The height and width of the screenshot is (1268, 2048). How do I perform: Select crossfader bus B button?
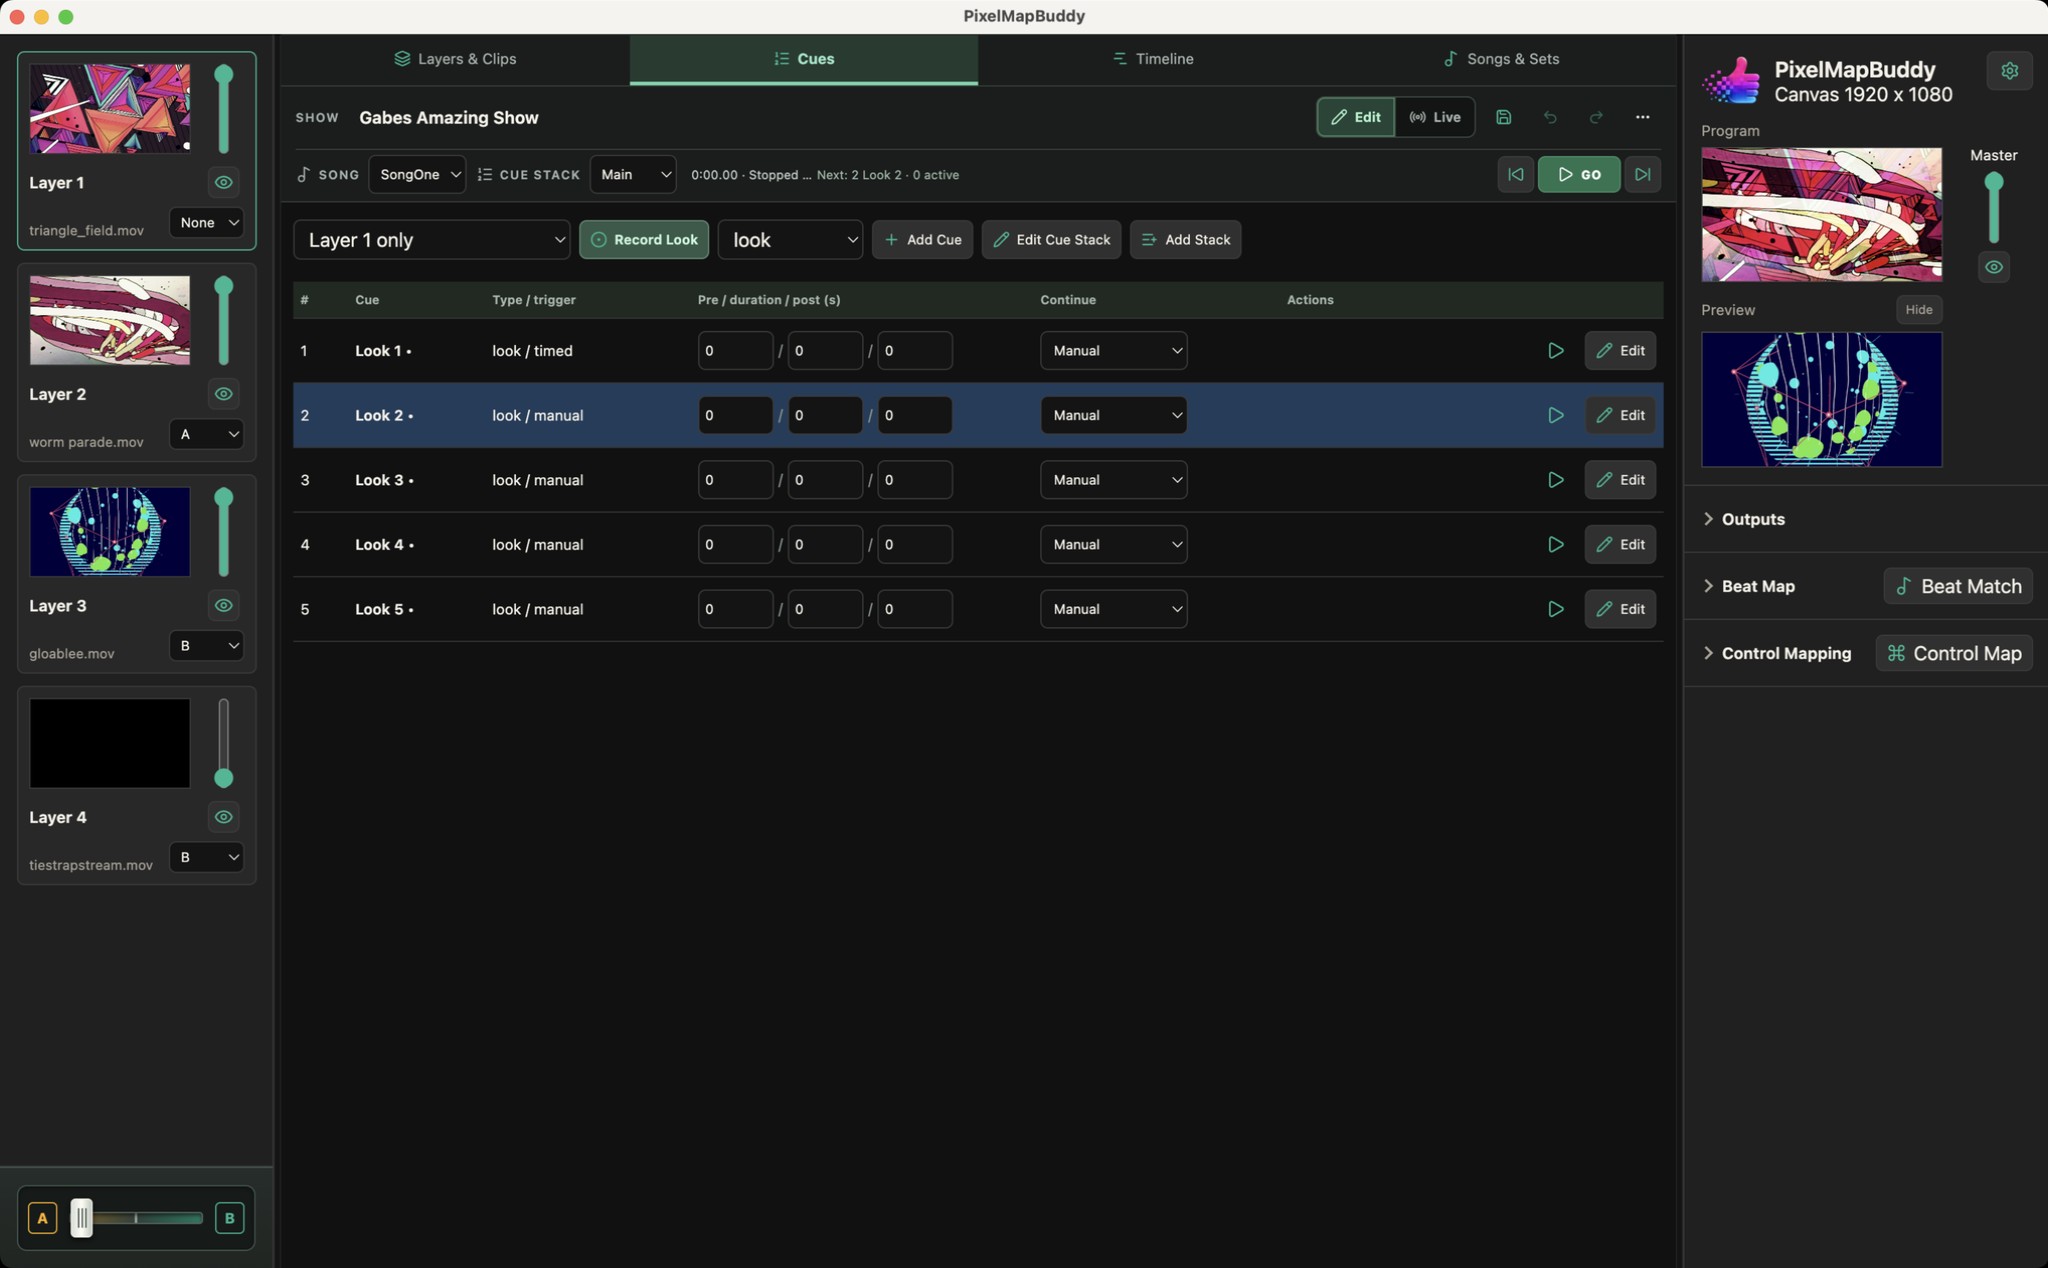point(229,1218)
